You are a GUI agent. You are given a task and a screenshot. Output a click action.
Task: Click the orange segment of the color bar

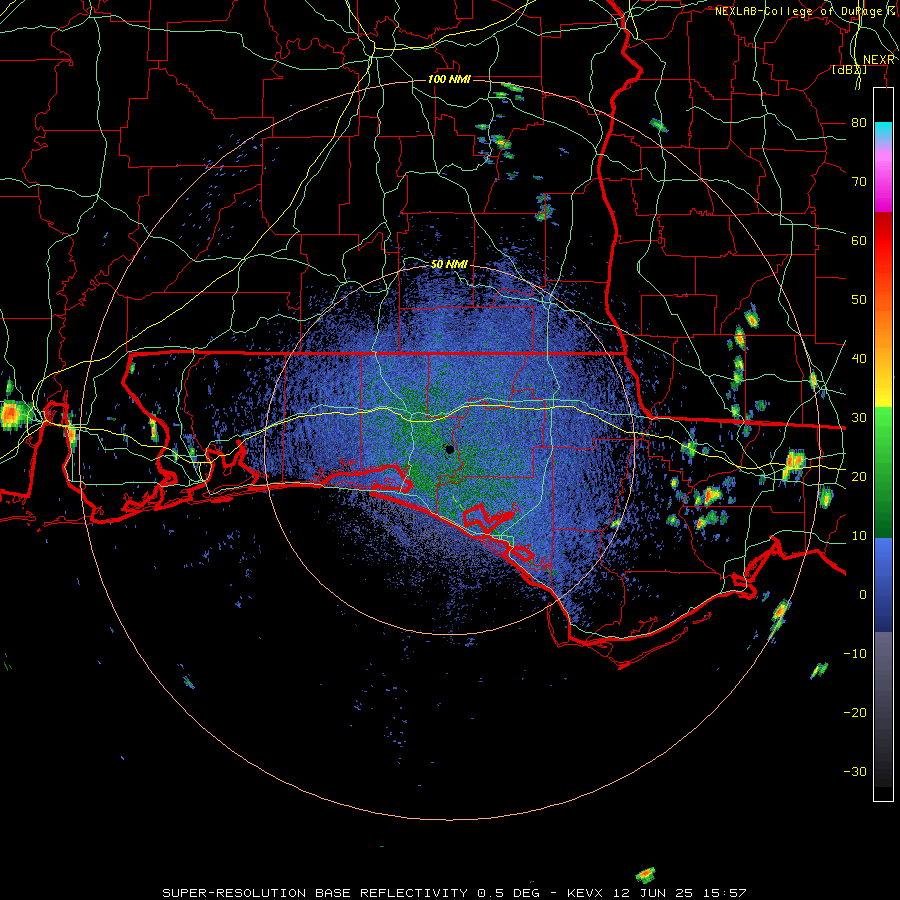point(883,330)
